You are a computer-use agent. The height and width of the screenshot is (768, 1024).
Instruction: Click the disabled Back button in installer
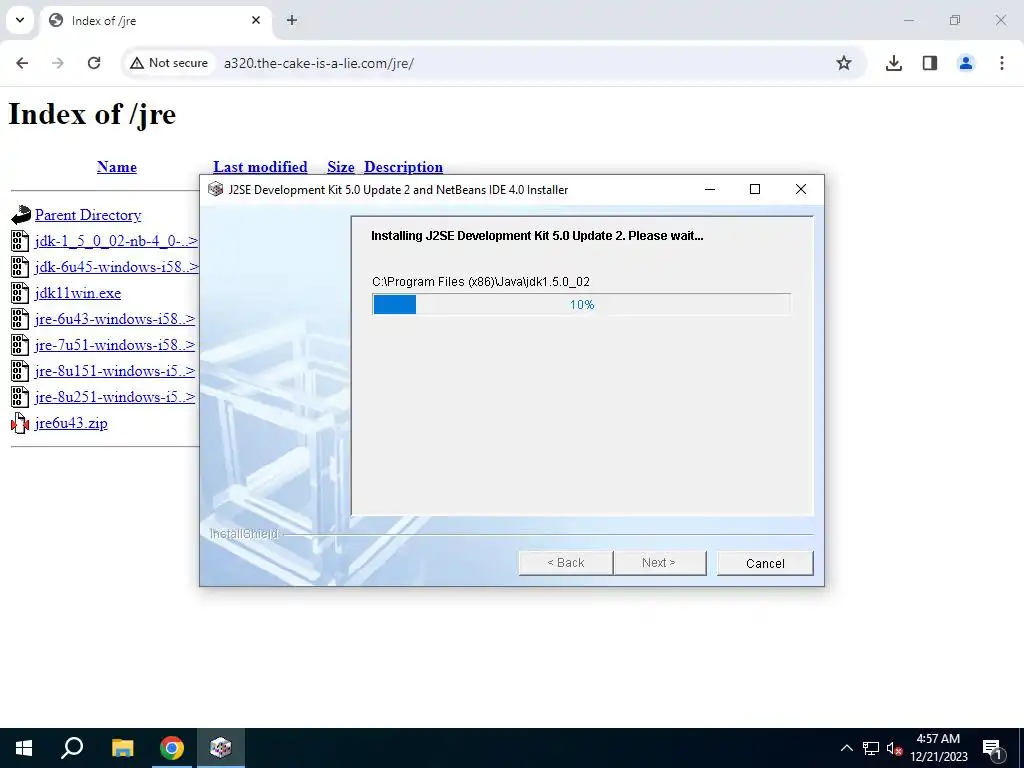click(566, 563)
